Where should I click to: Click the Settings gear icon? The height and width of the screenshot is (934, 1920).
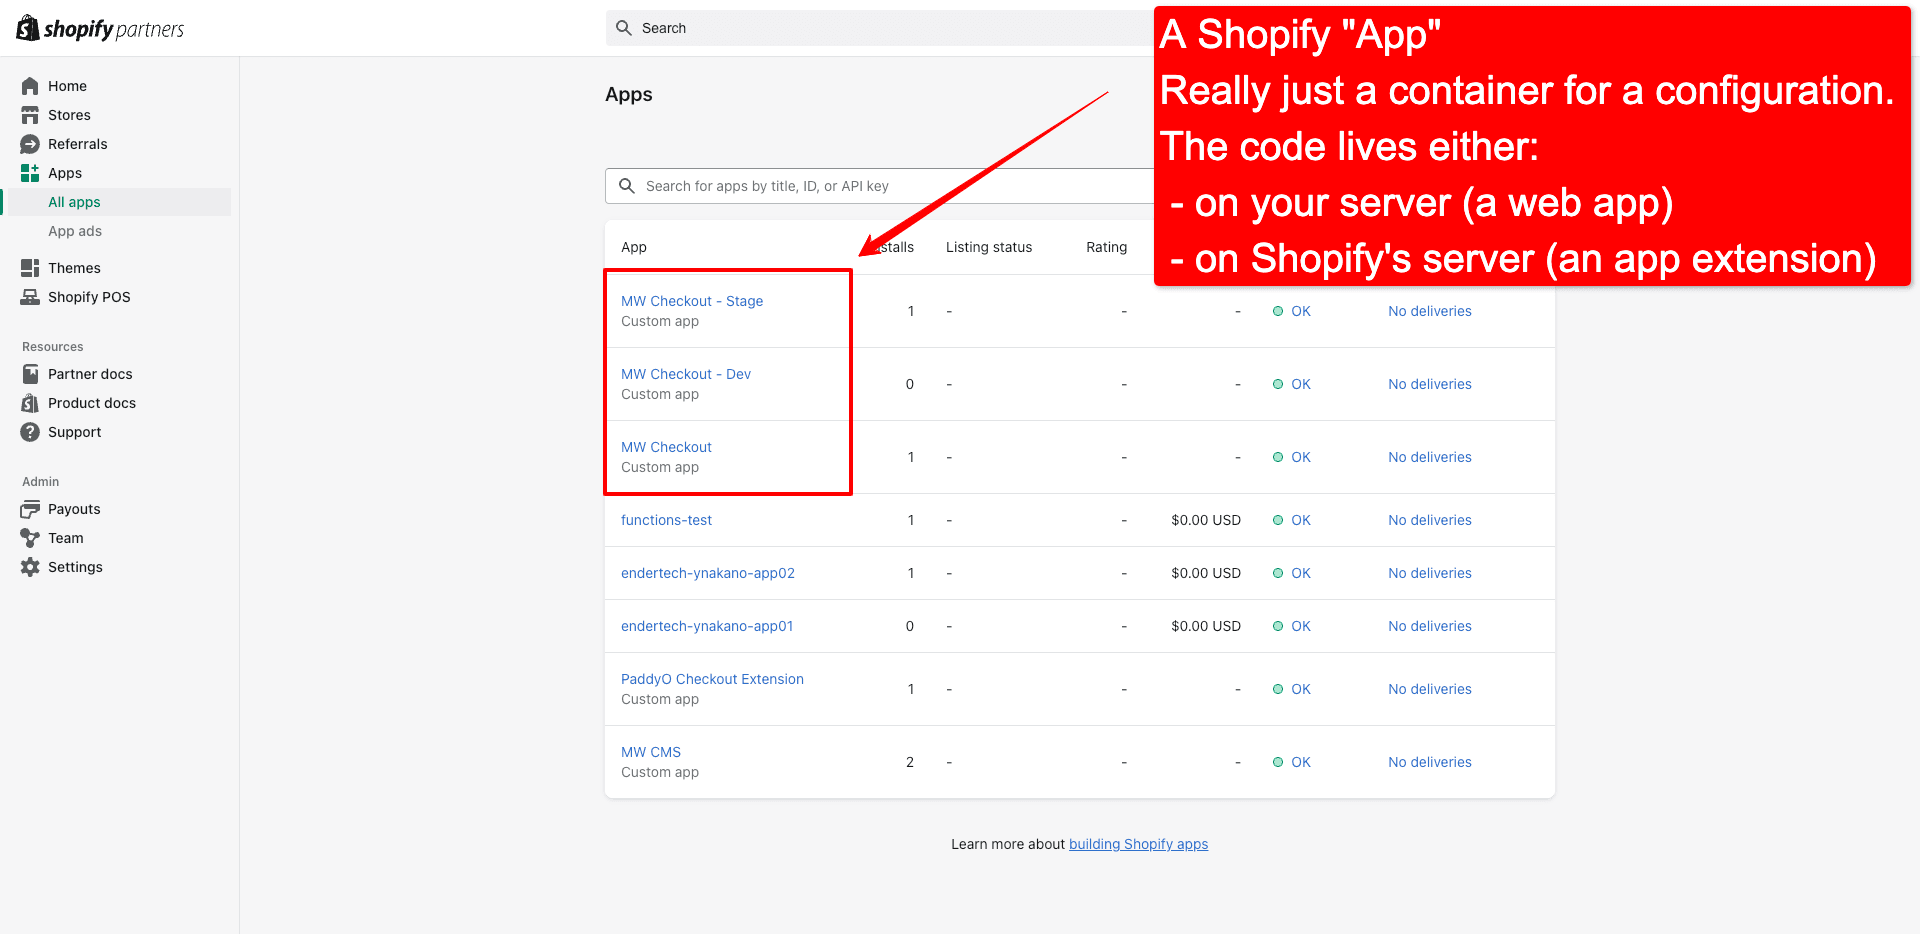[x=30, y=567]
